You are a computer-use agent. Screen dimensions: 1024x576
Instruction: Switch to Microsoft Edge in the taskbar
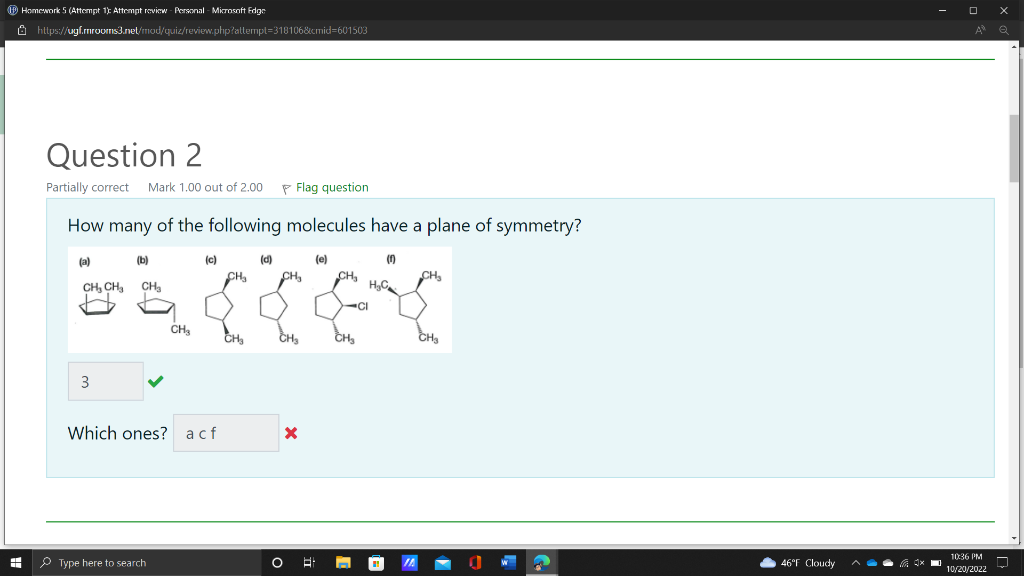click(x=541, y=562)
